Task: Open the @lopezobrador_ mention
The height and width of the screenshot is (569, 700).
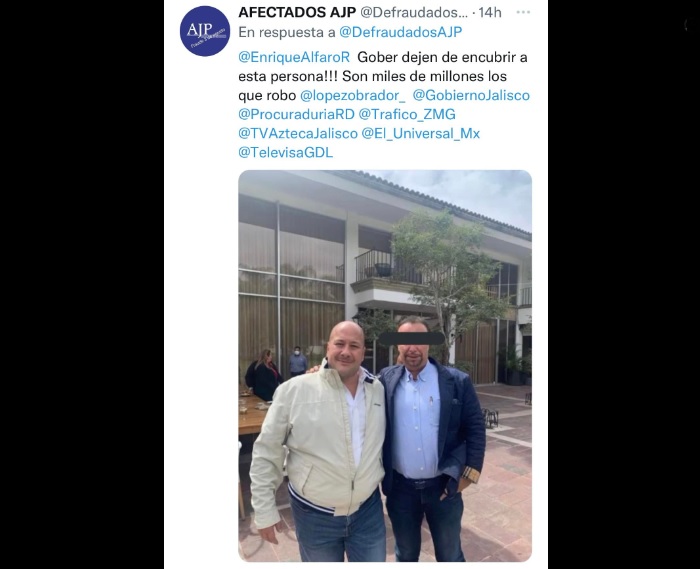Action: tap(353, 96)
